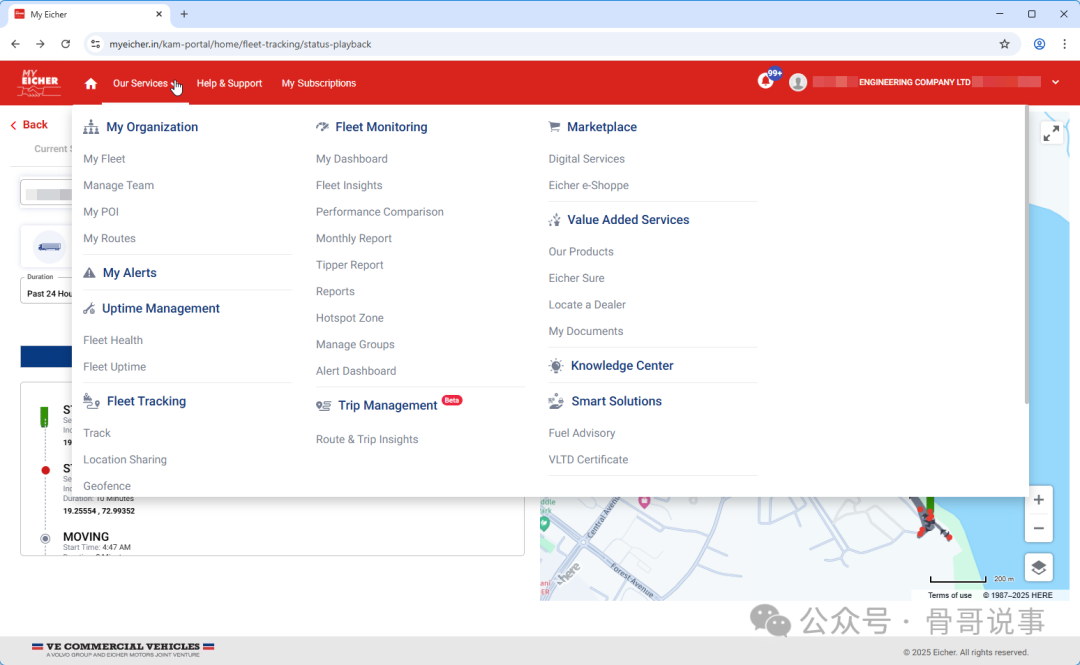Open My POI
This screenshot has width=1080, height=665.
(x=101, y=212)
